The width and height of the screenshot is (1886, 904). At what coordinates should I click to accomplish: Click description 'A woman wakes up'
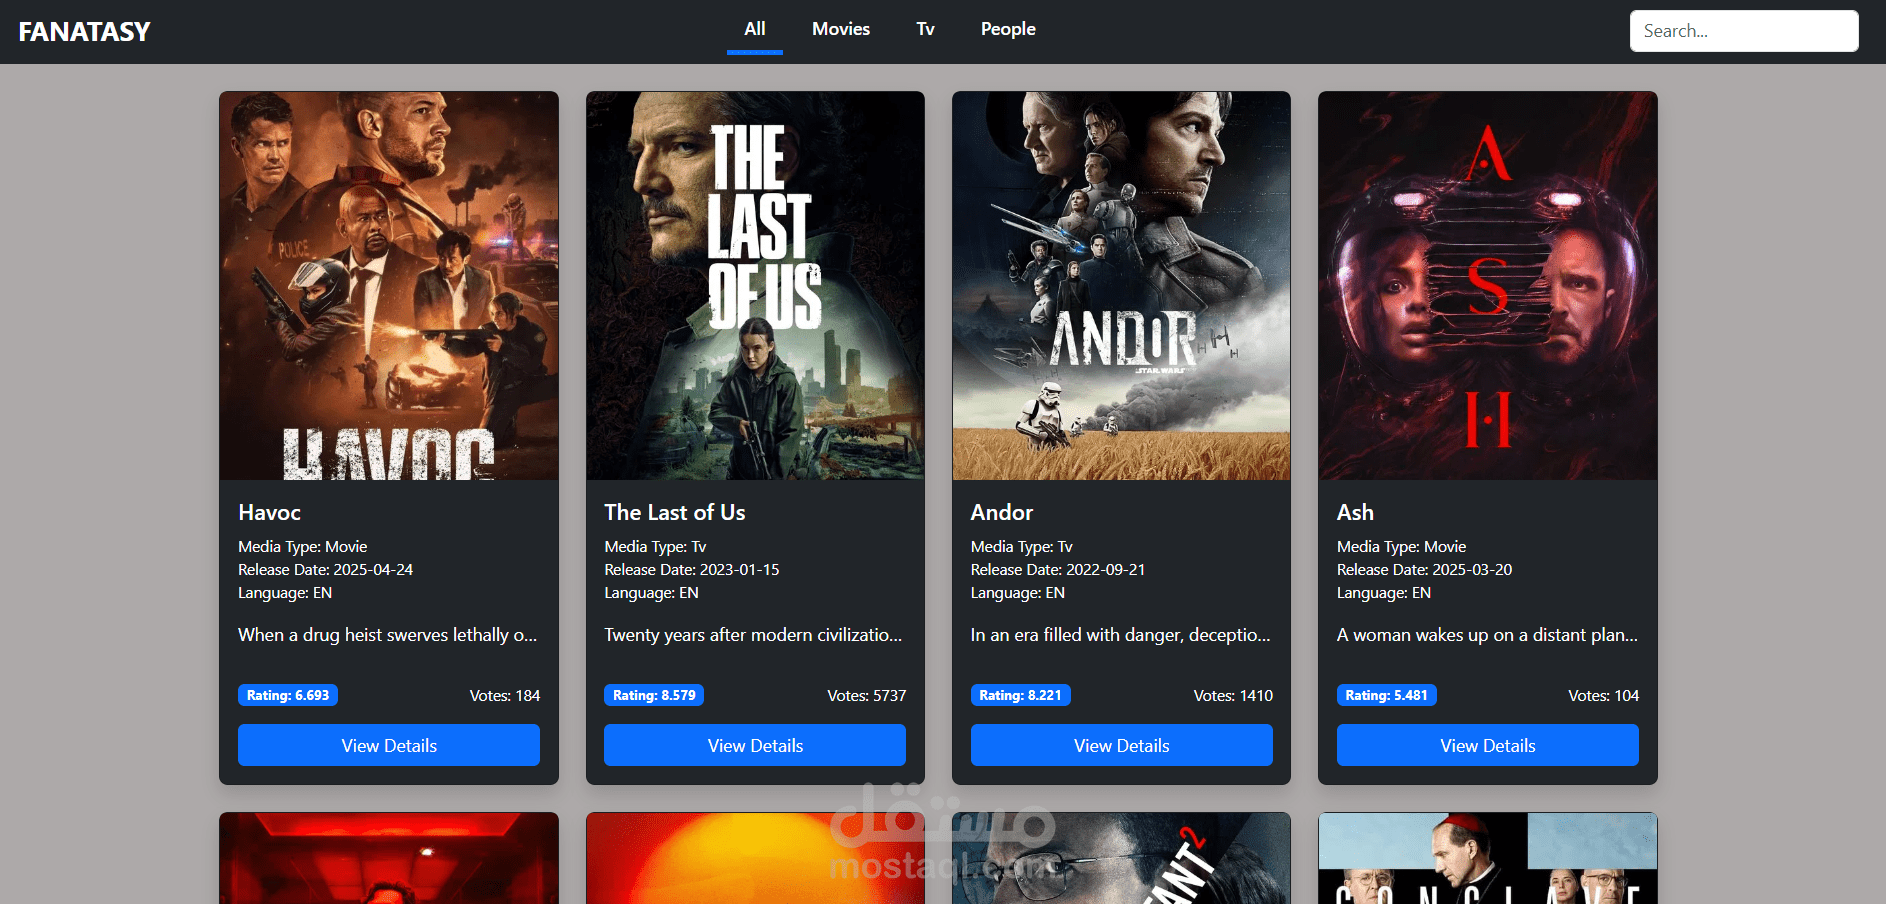[1487, 635]
